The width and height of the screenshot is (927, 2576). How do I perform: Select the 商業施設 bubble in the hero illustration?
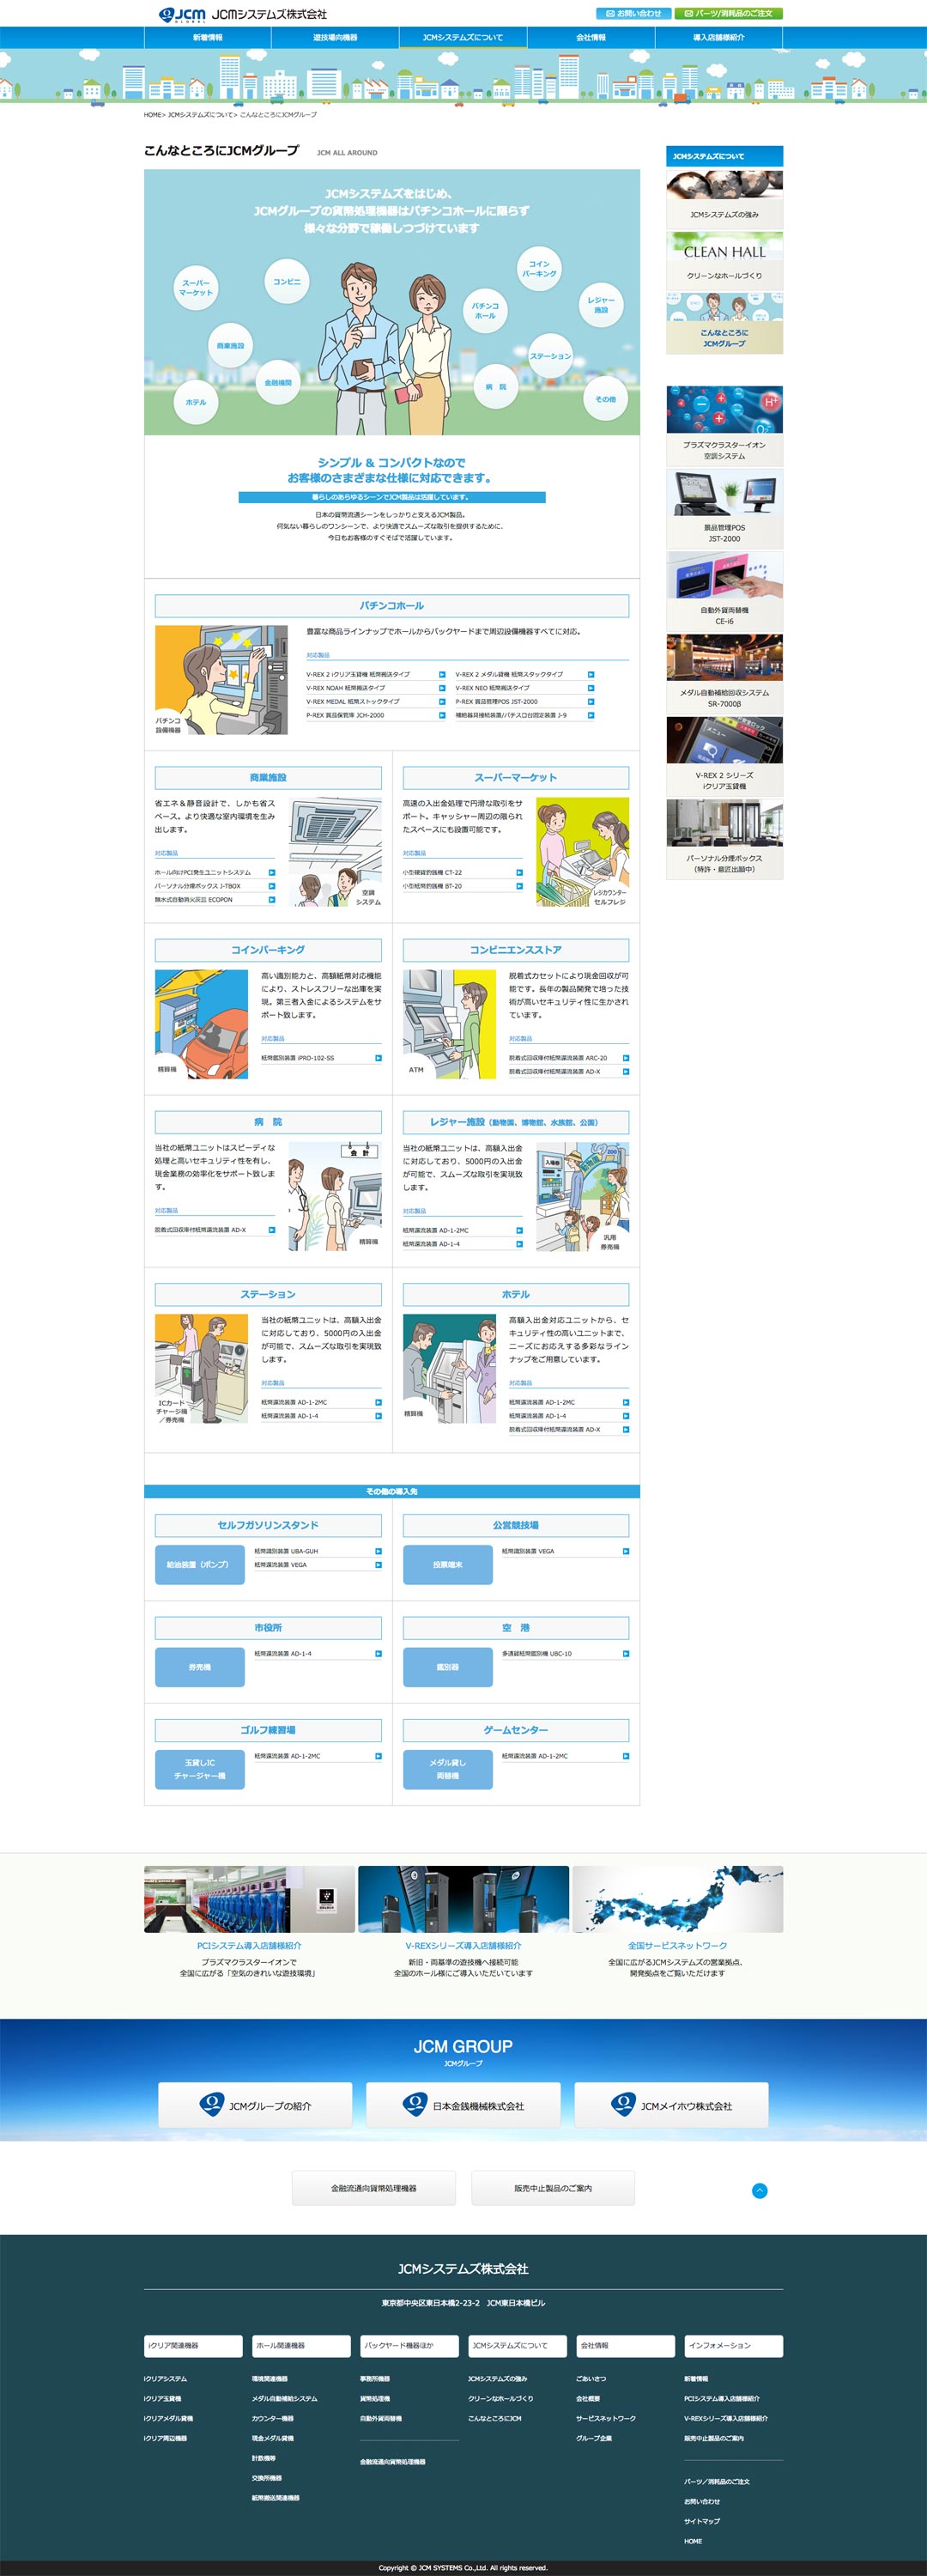click(231, 346)
